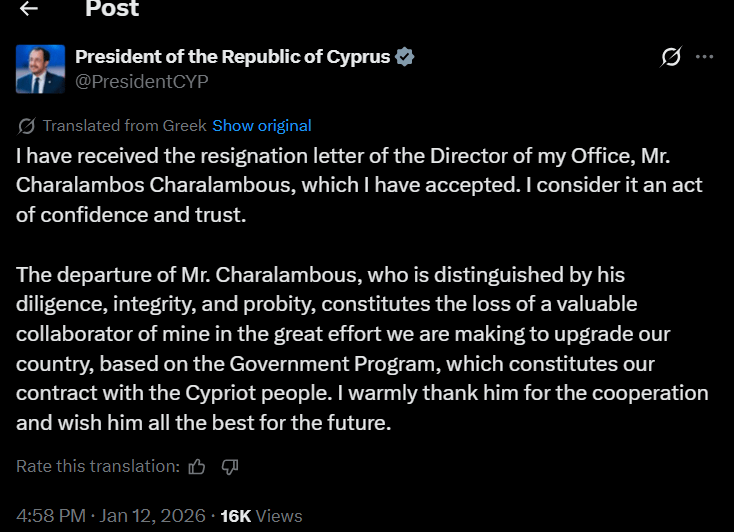Screen dimensions: 734x532
Task: Click the 'Translated from Greek' label
Action: coord(124,126)
